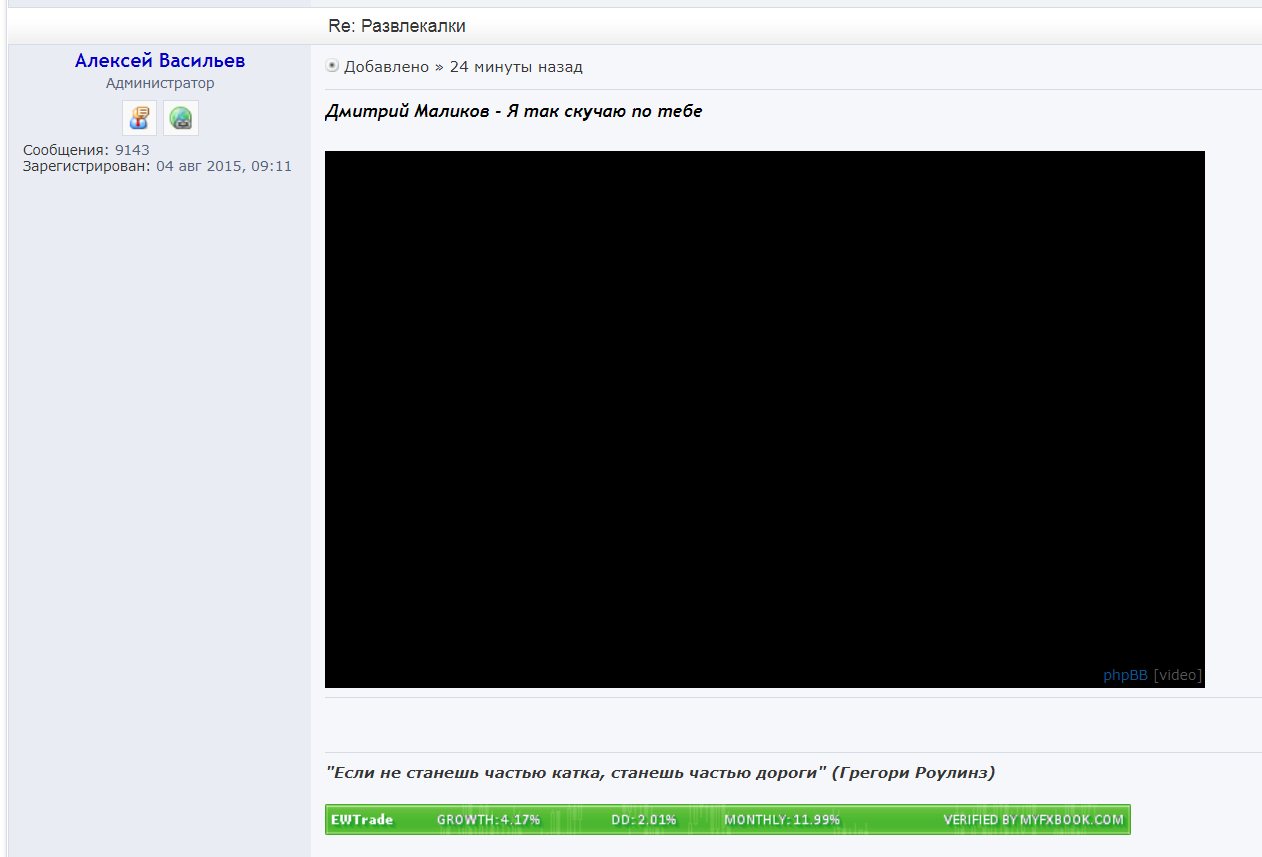Click 'MONTHLY: 11.99%' on the green banner
Image resolution: width=1262 pixels, height=857 pixels.
pyautogui.click(x=782, y=820)
